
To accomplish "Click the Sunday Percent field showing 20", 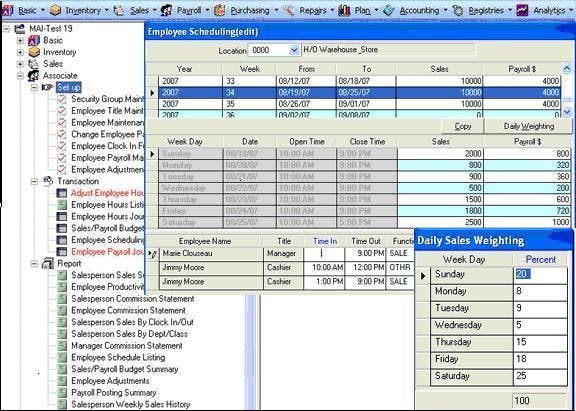I will pyautogui.click(x=540, y=274).
